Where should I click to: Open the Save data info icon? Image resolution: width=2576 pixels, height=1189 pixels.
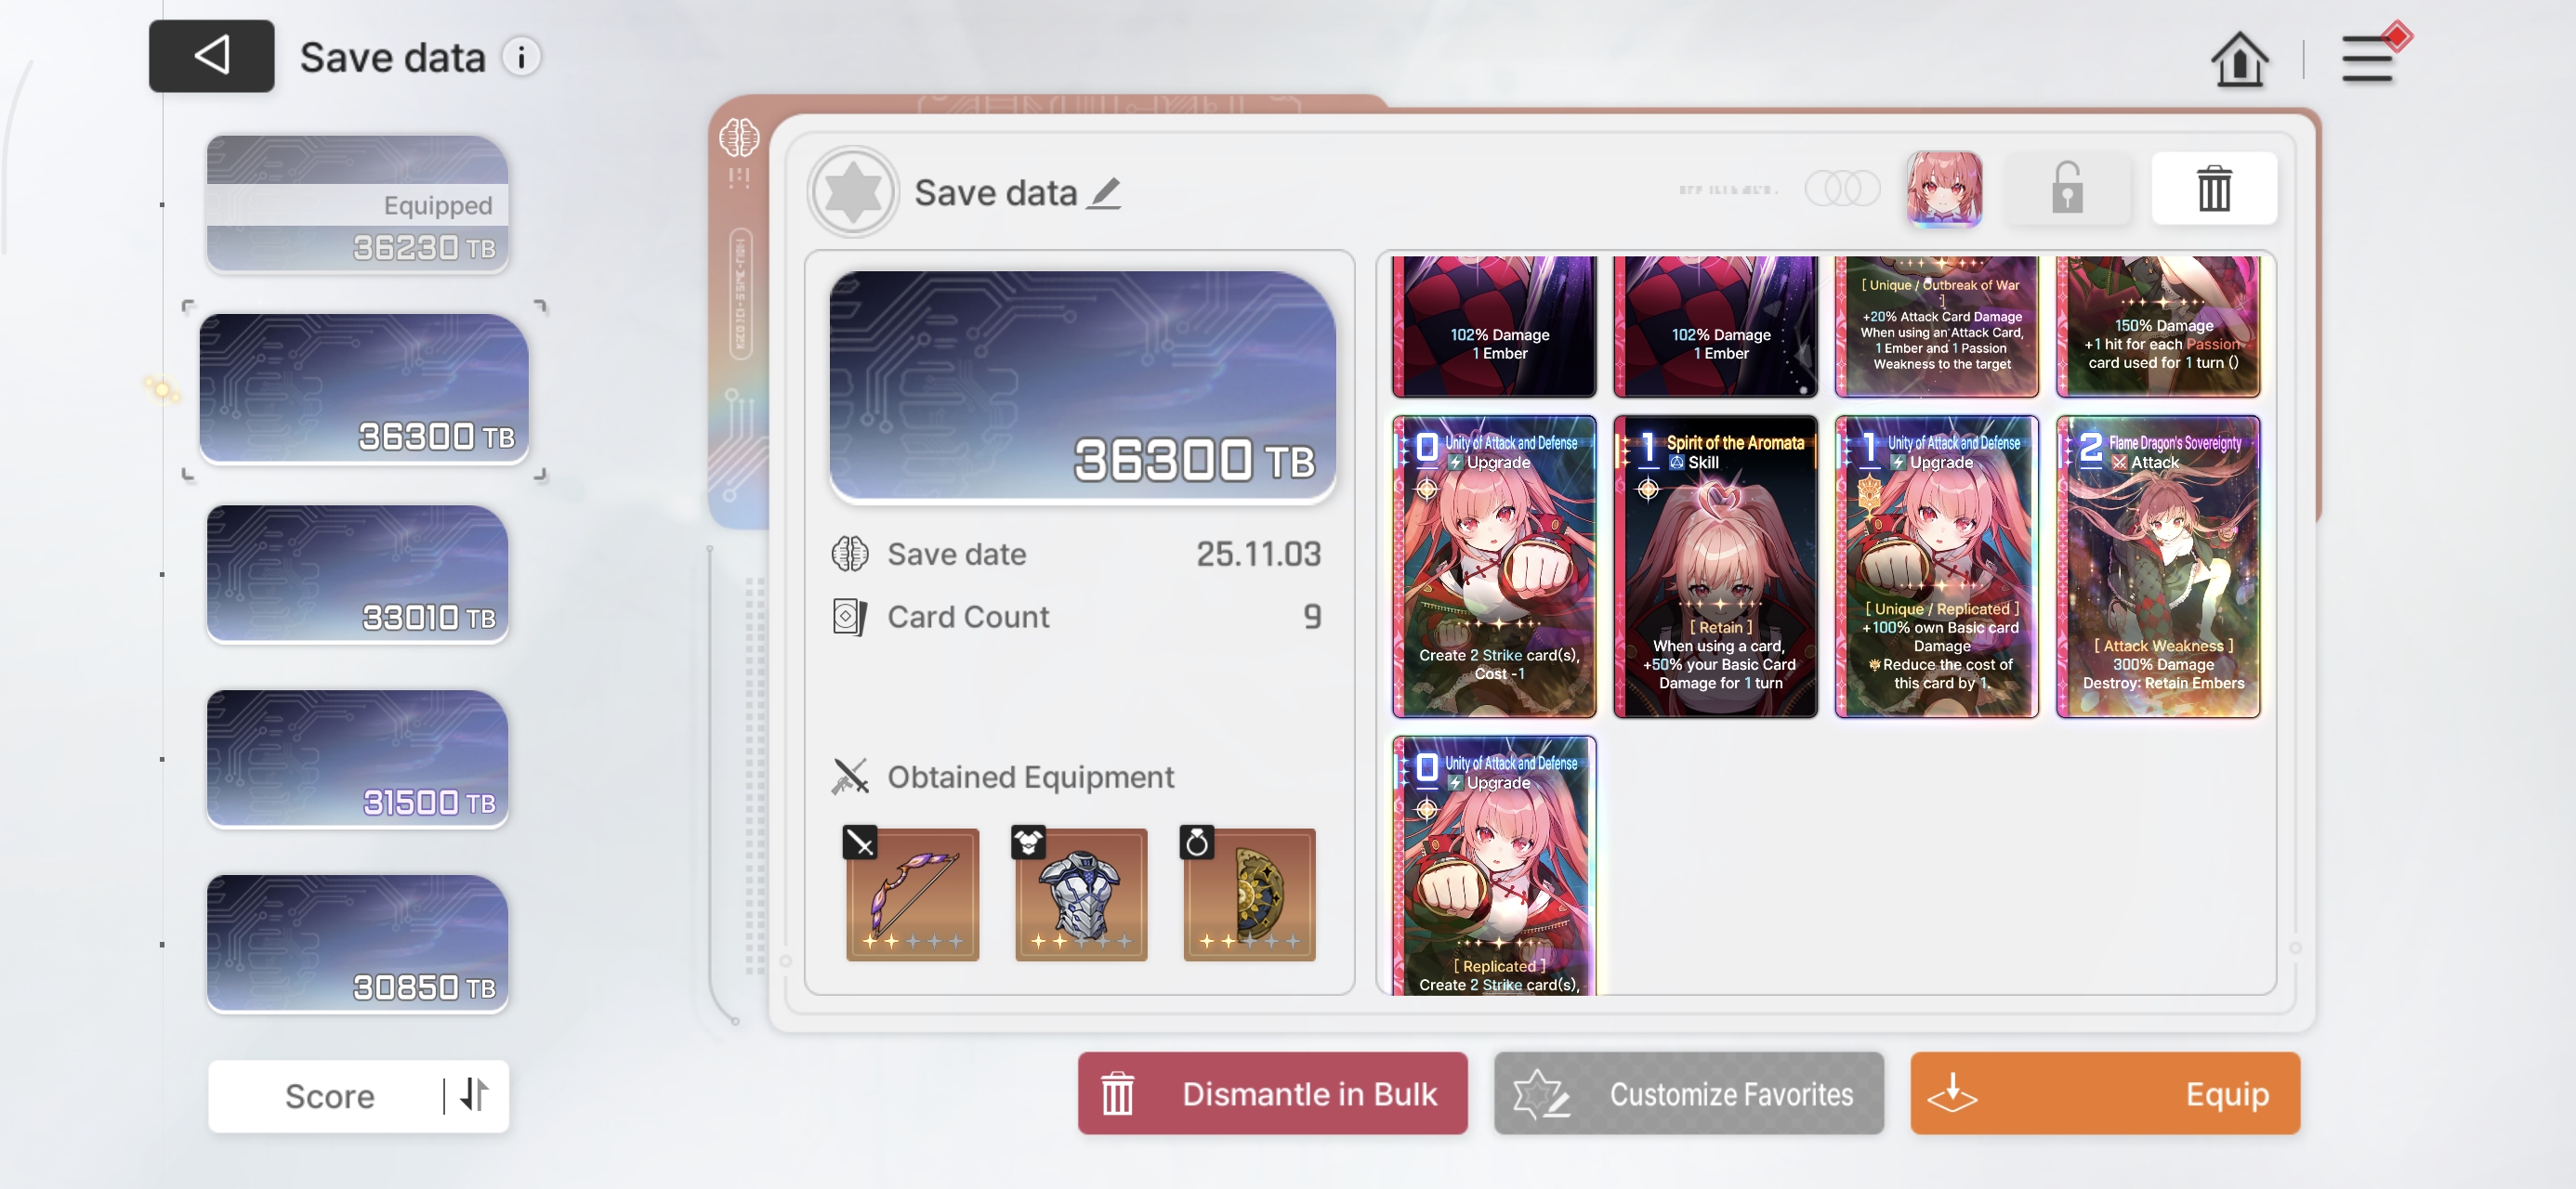pos(521,57)
